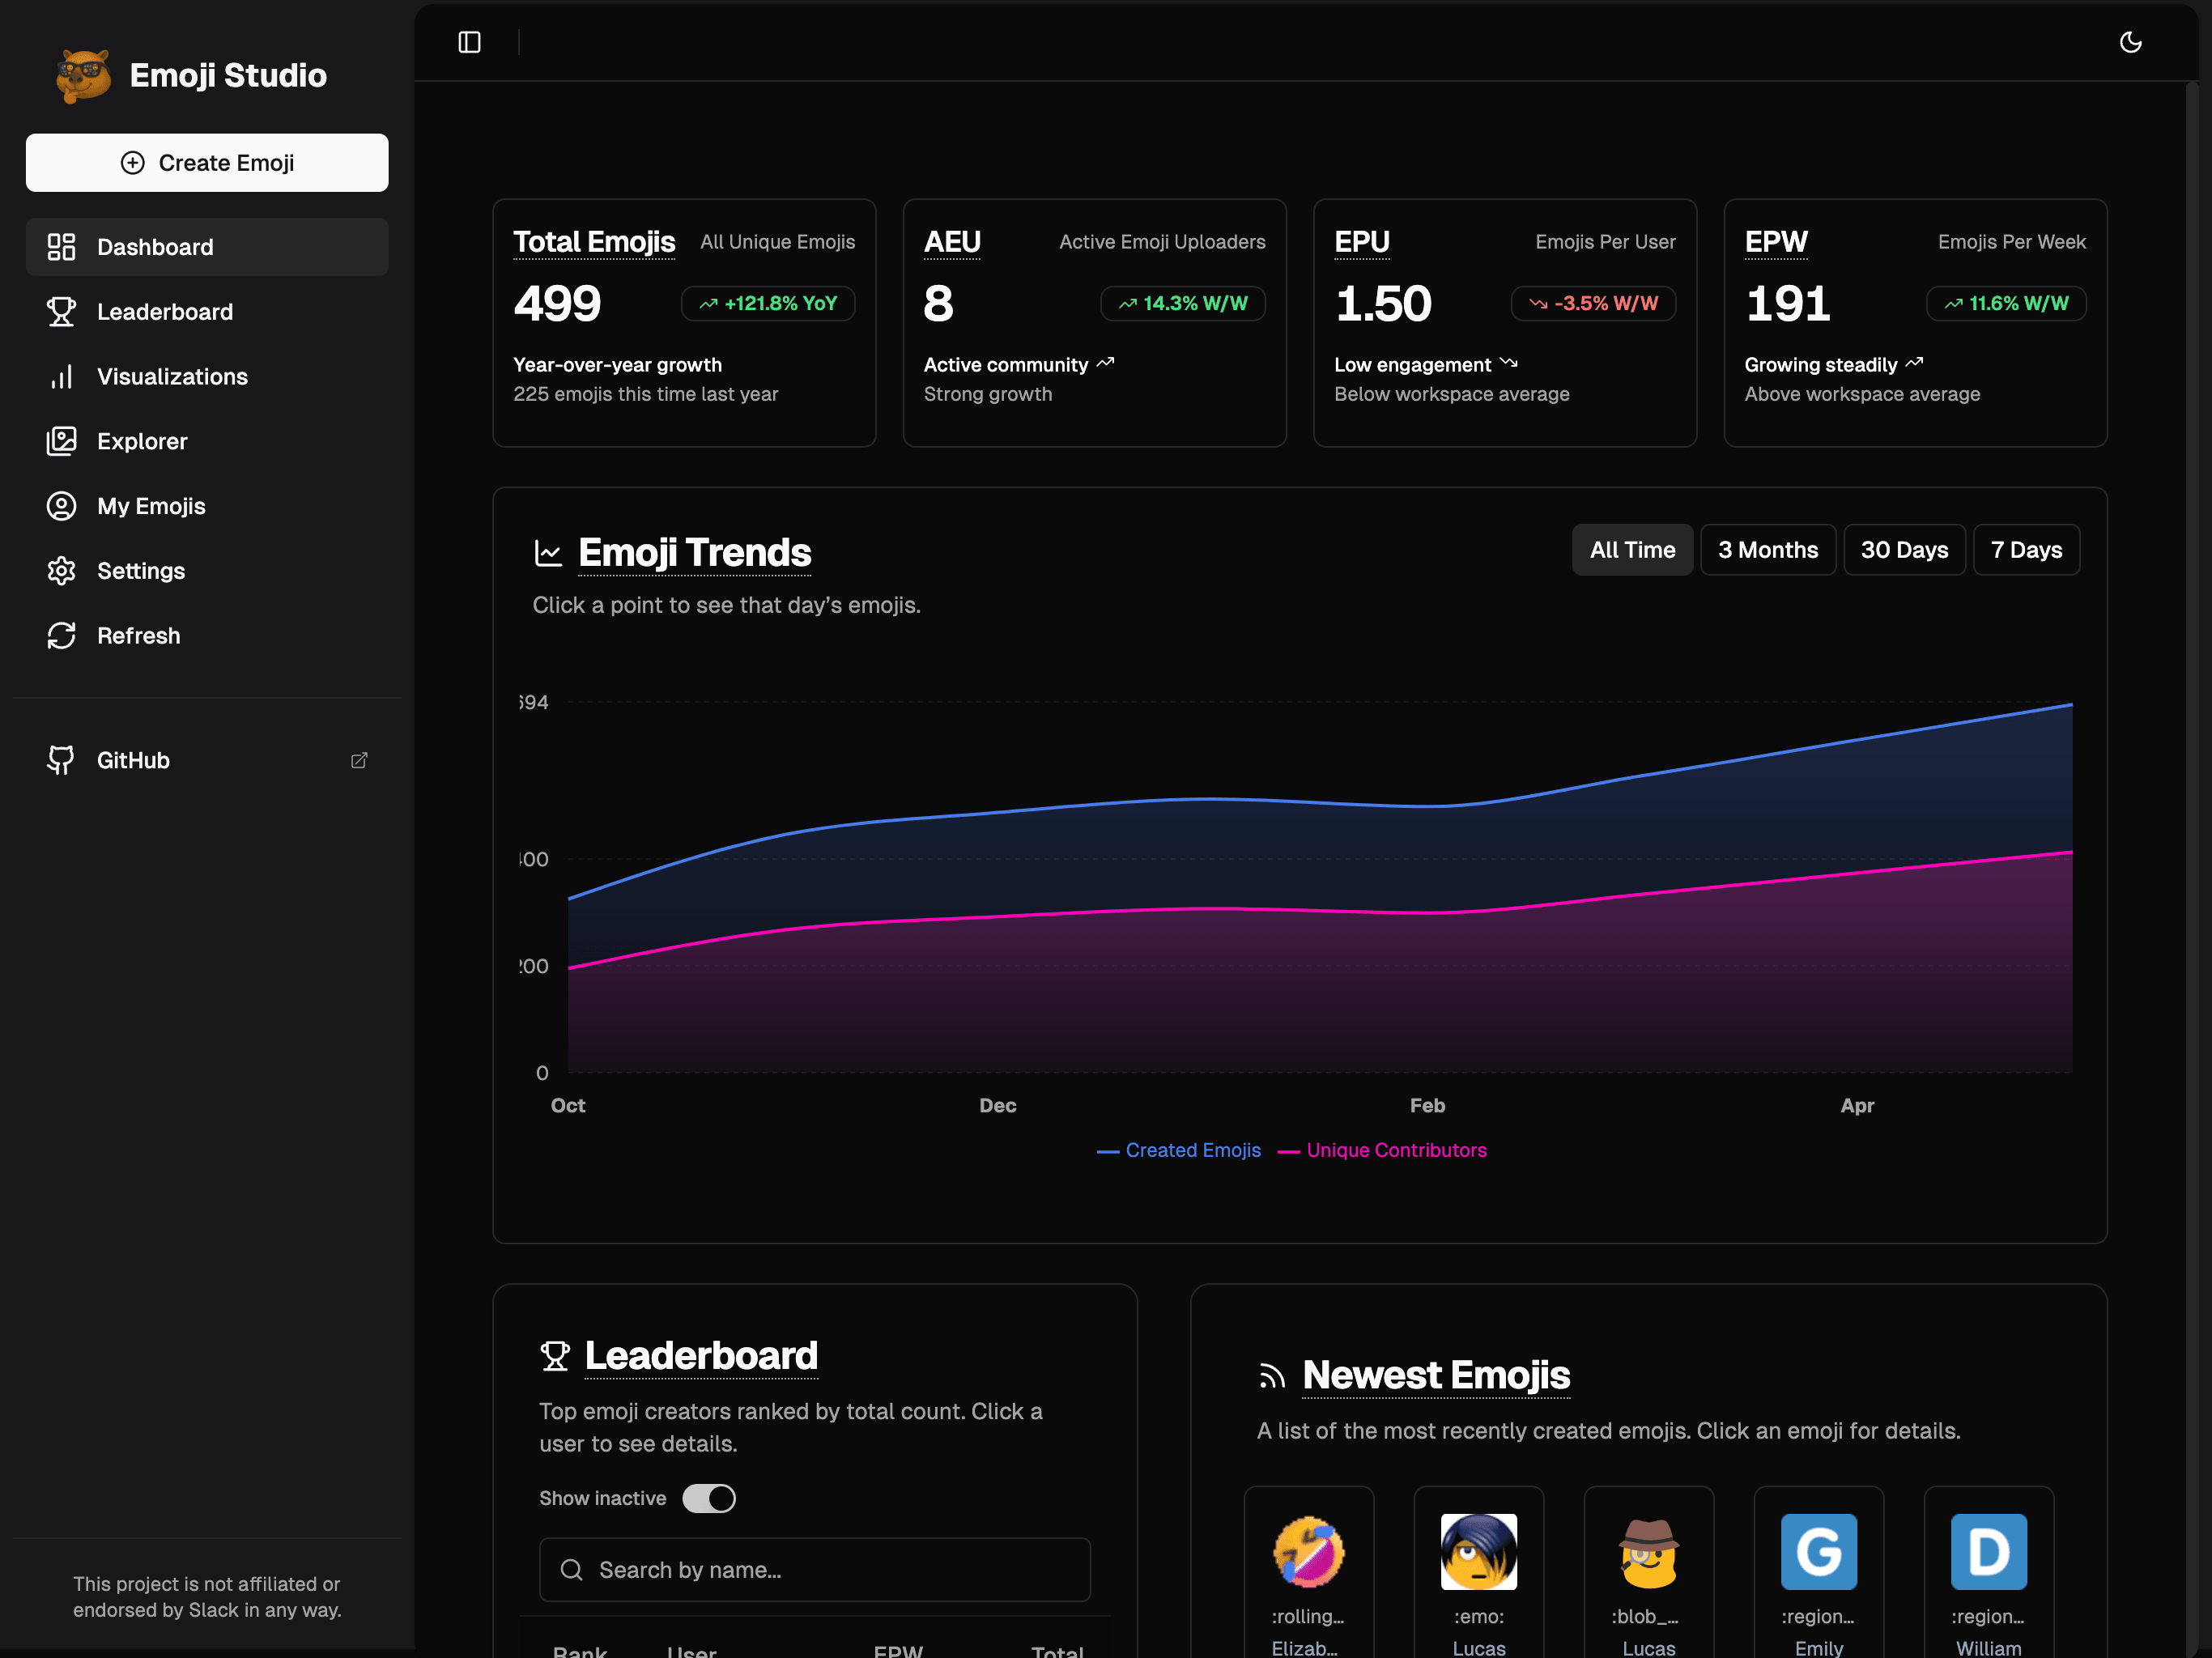Toggle the Show inactive switch
Viewport: 2212px width, 1658px height.
point(708,1498)
